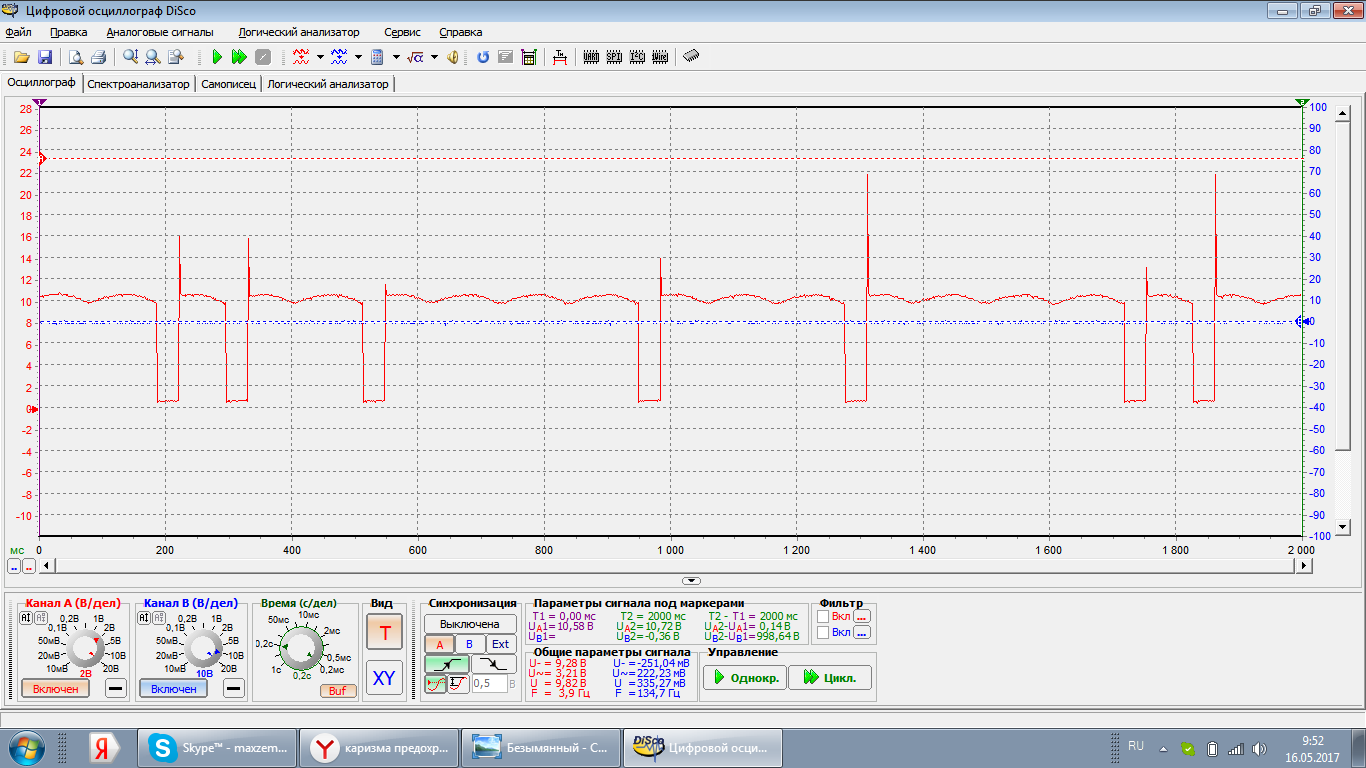Select the SPI decoder chip icon
This screenshot has height=768, width=1366.
614,57
